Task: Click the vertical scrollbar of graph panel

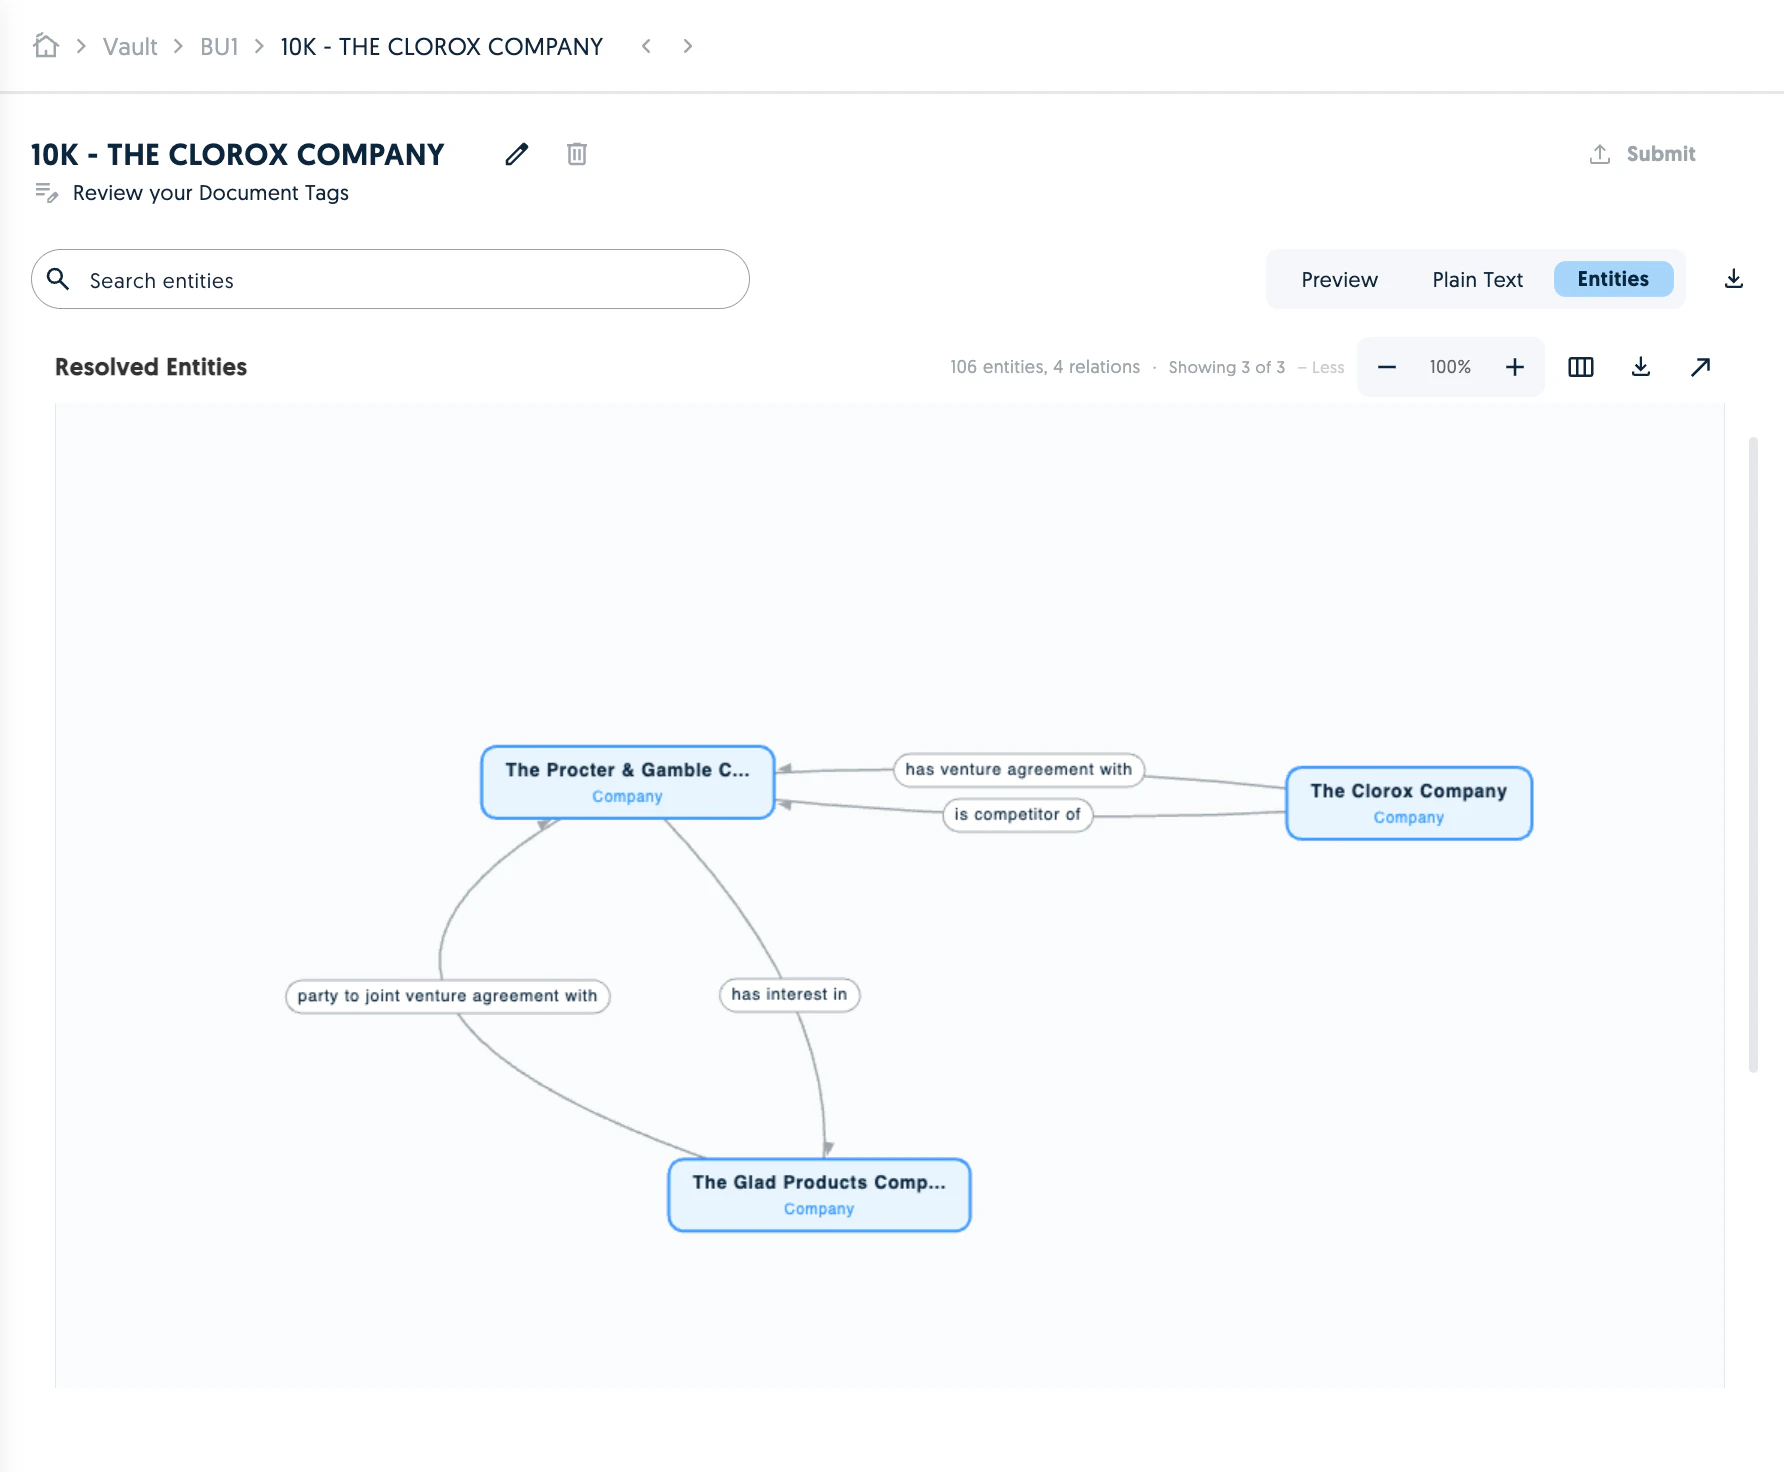Action: [1753, 754]
